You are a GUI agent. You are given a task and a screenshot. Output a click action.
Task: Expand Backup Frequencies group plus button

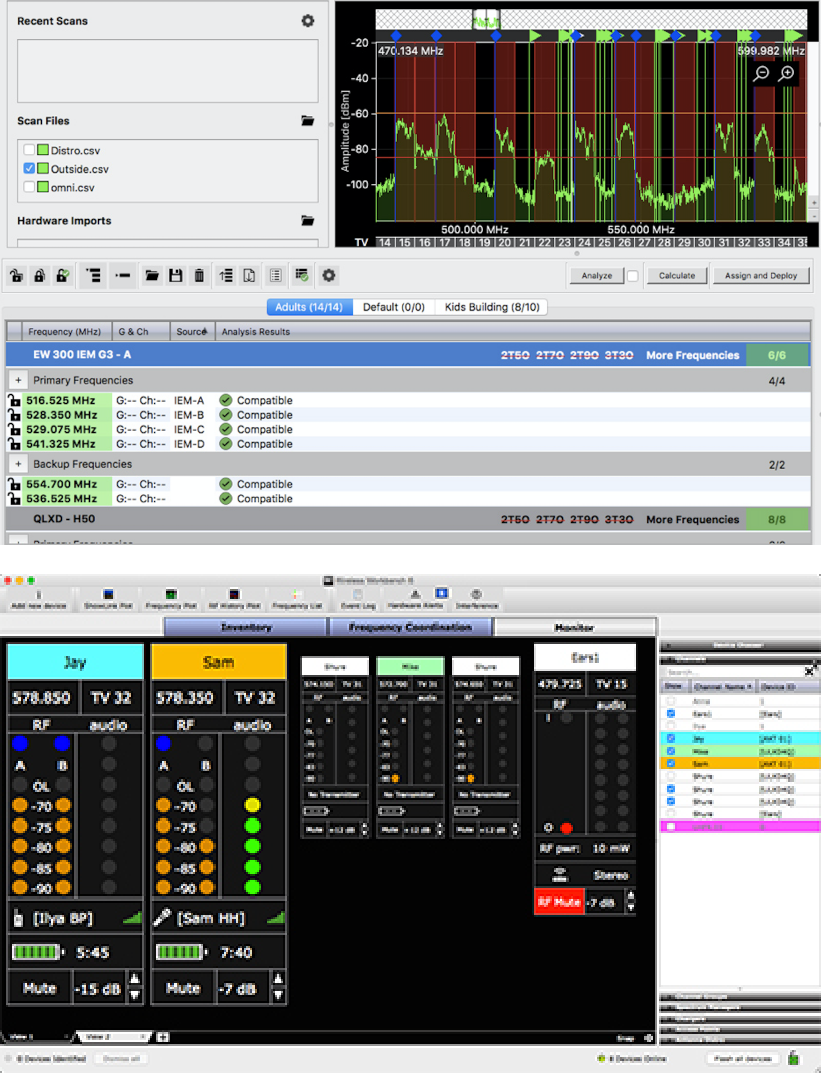tap(18, 463)
